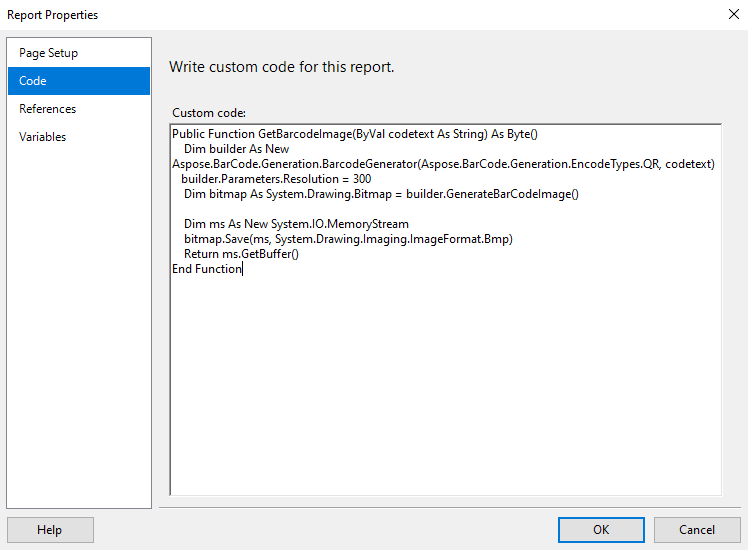Close the Report Properties window
Image resolution: width=748 pixels, height=550 pixels.
tap(734, 14)
